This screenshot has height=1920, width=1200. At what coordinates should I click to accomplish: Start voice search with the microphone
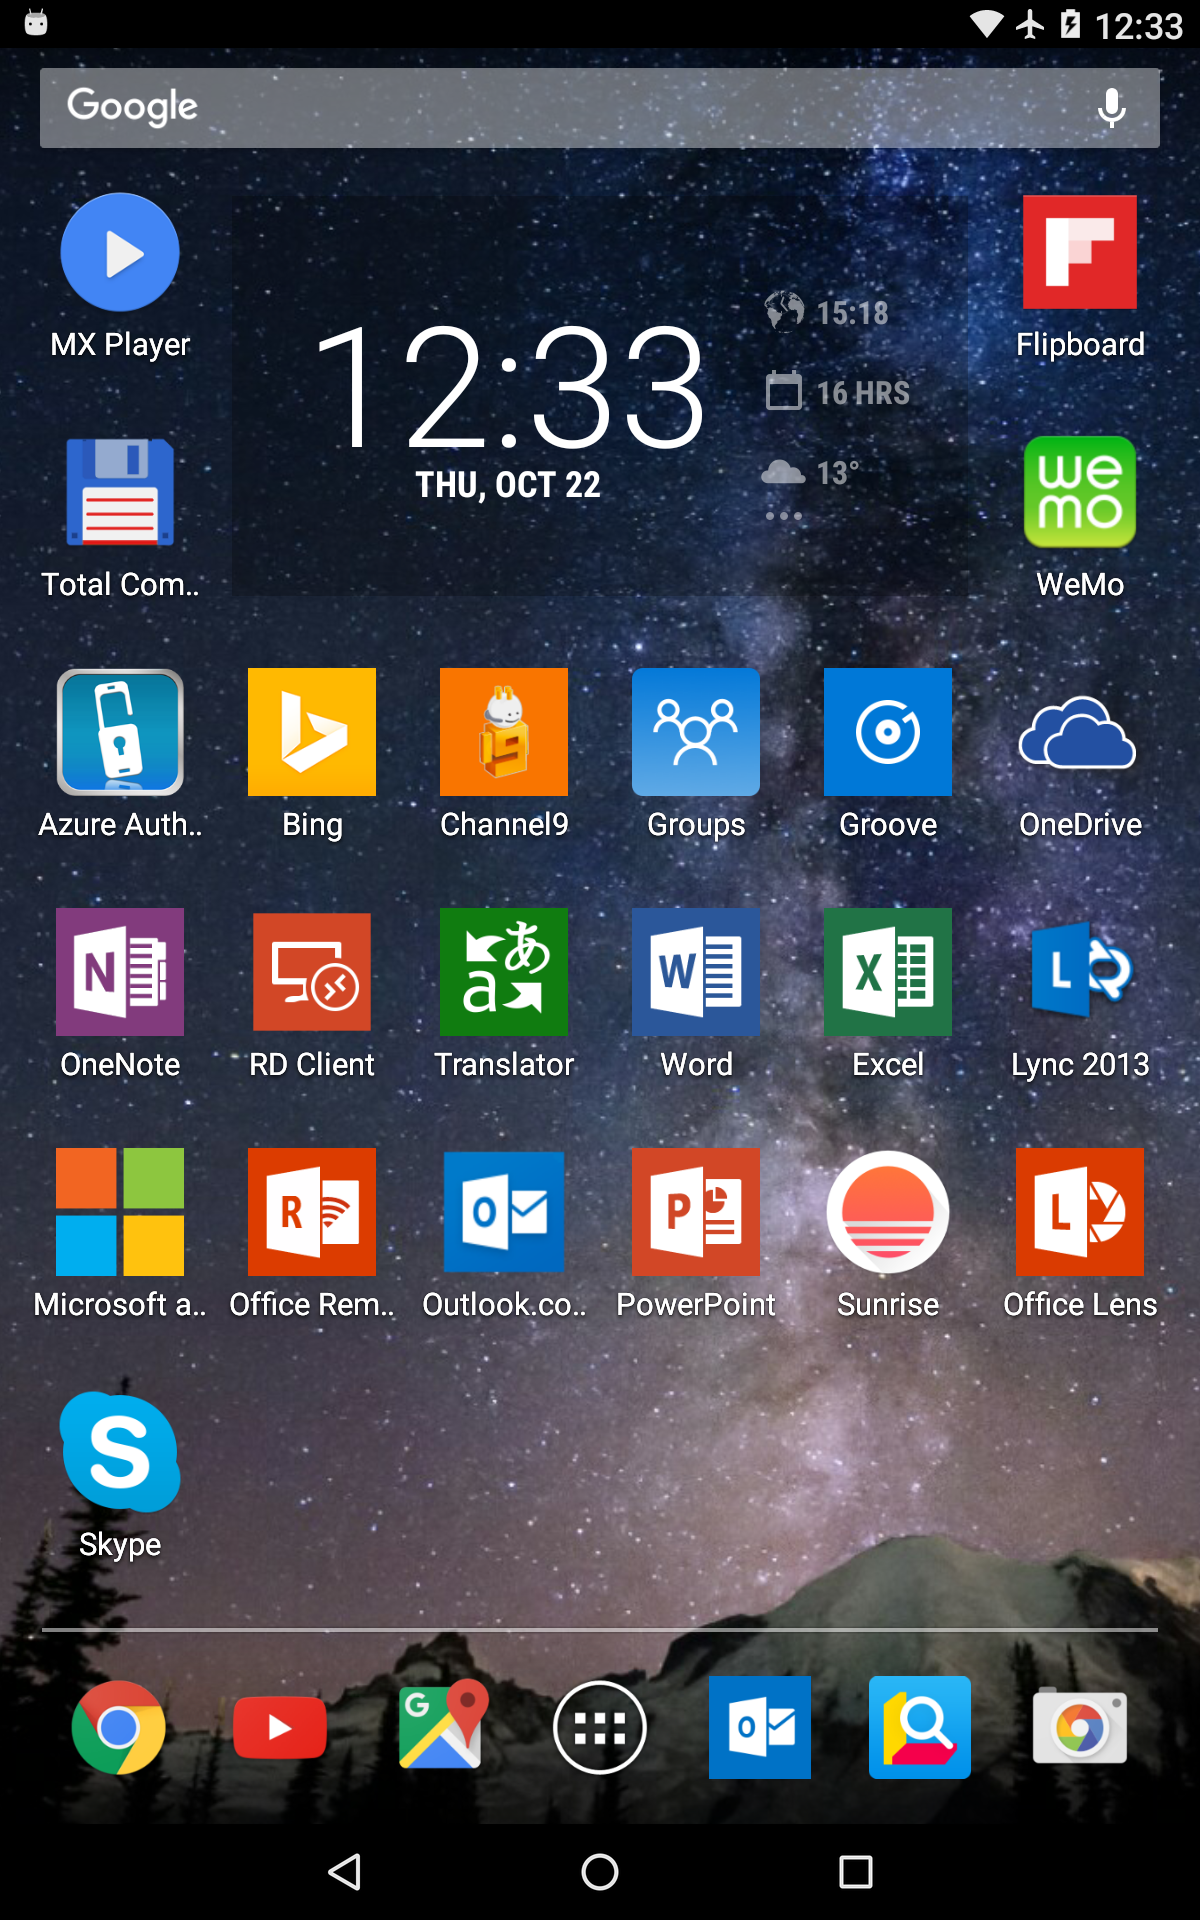click(x=1112, y=108)
